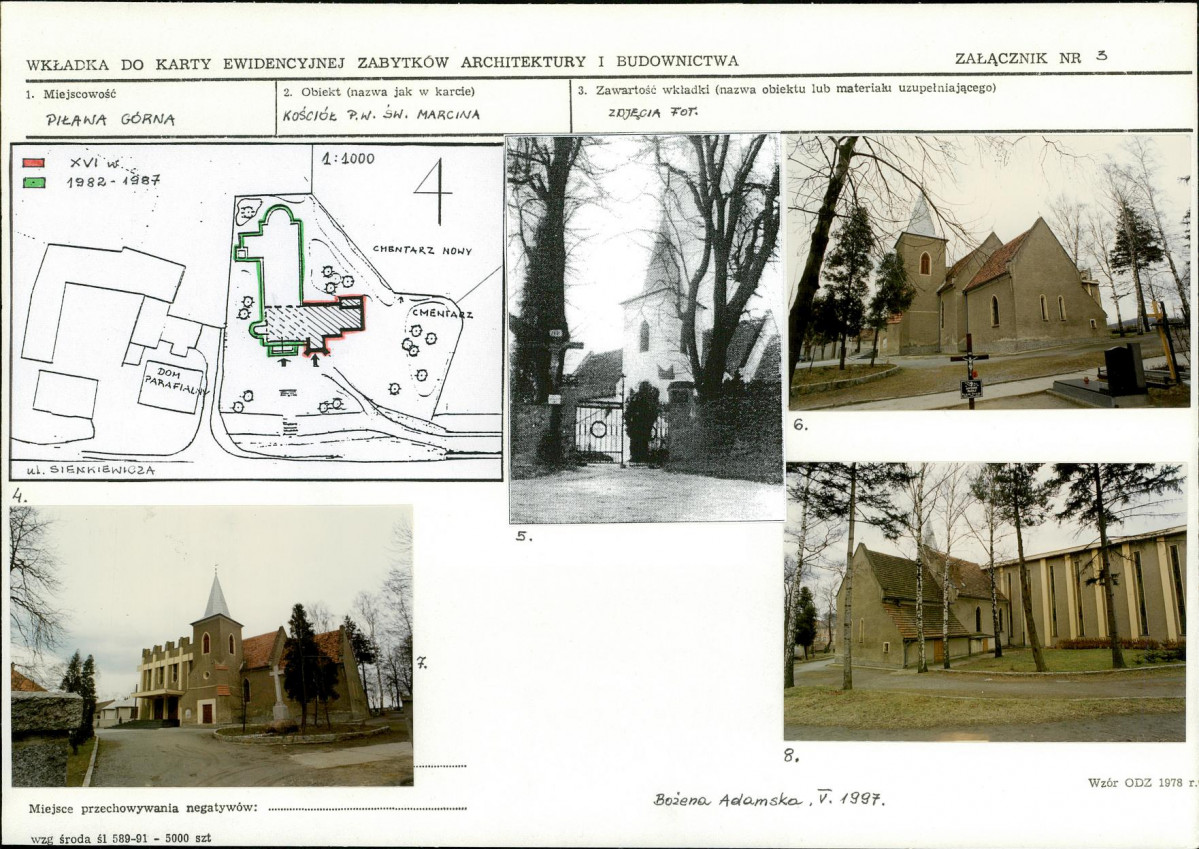The image size is (1199, 849).
Task: Click the 1:1000 scale label on map
Action: 348,159
